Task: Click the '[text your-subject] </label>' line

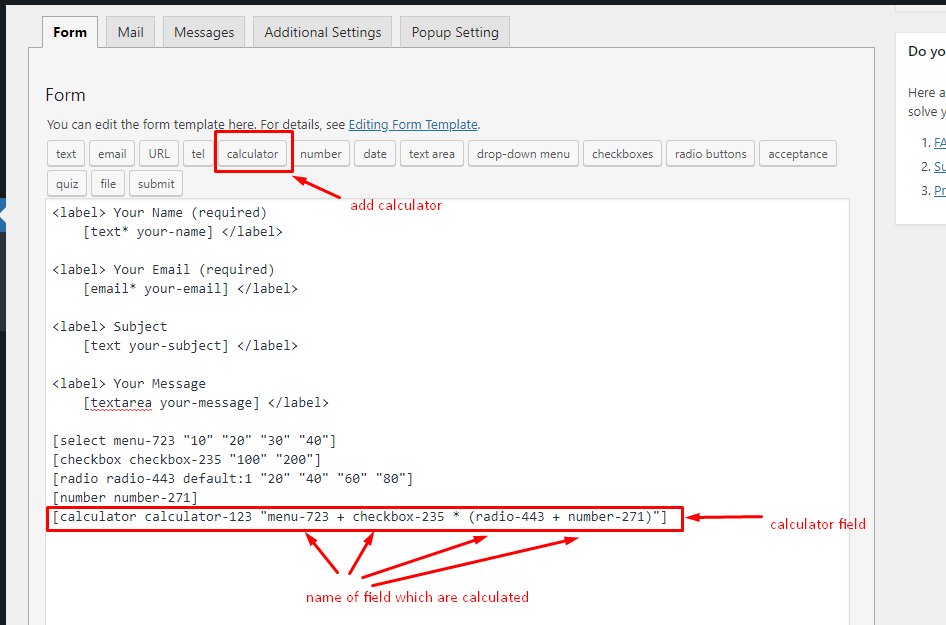Action: click(x=191, y=346)
